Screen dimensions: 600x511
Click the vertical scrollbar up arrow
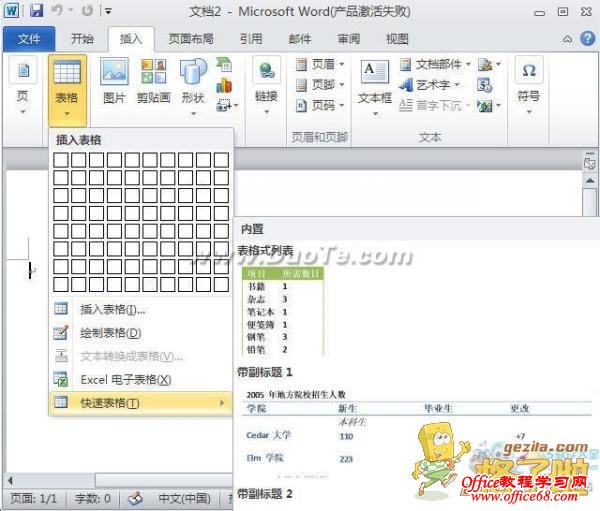[x=590, y=181]
